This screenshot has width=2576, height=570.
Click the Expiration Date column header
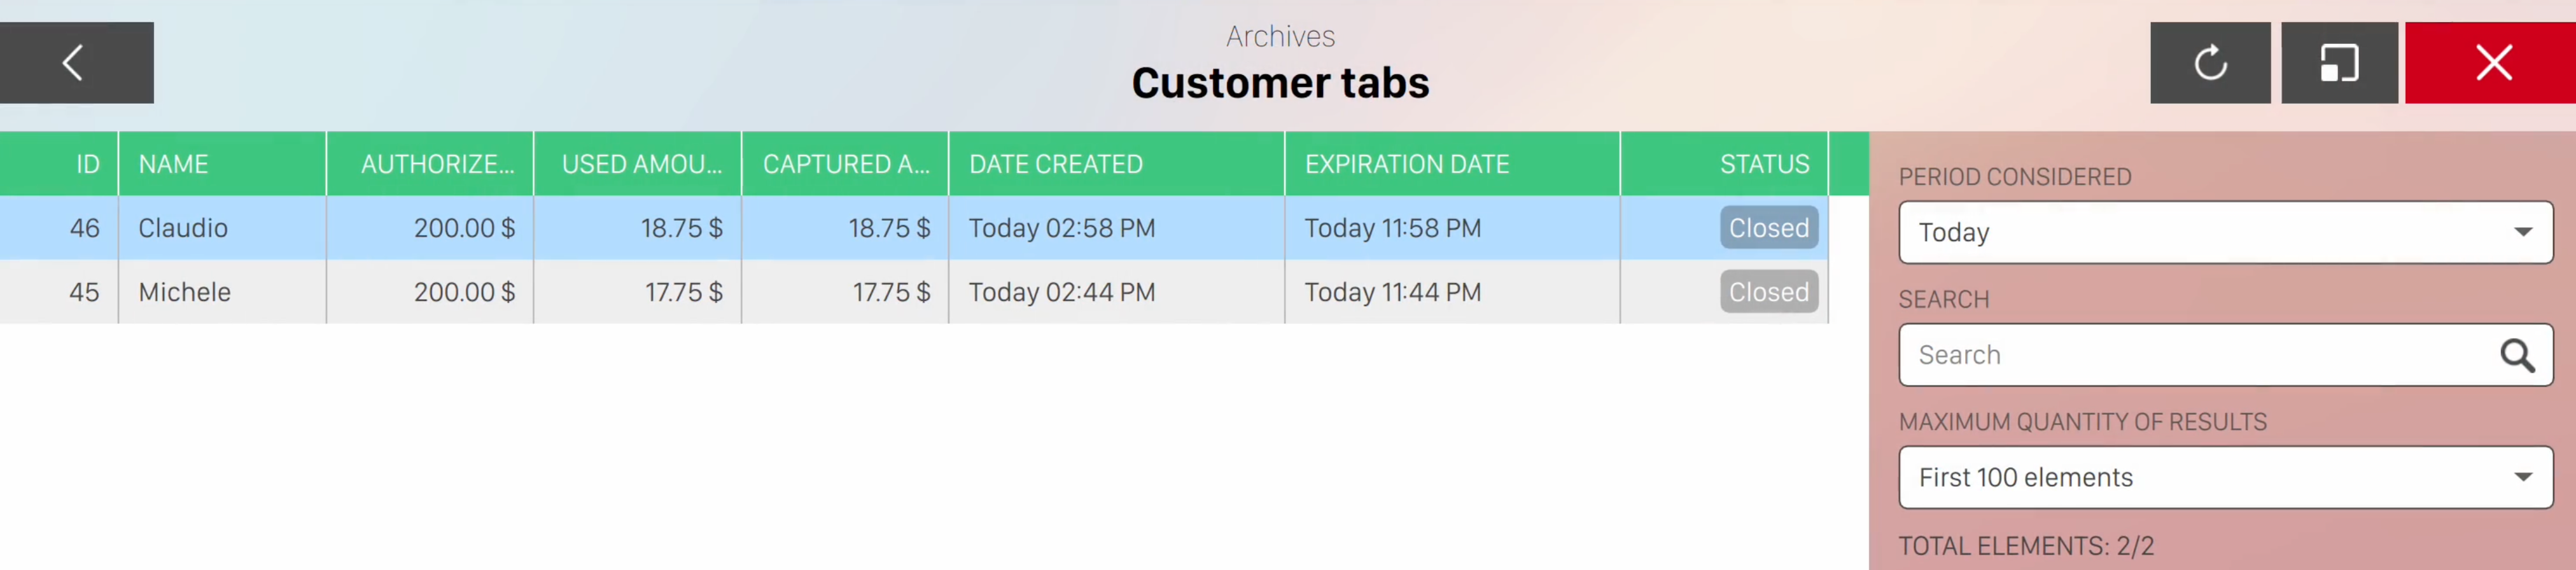pyautogui.click(x=1406, y=164)
